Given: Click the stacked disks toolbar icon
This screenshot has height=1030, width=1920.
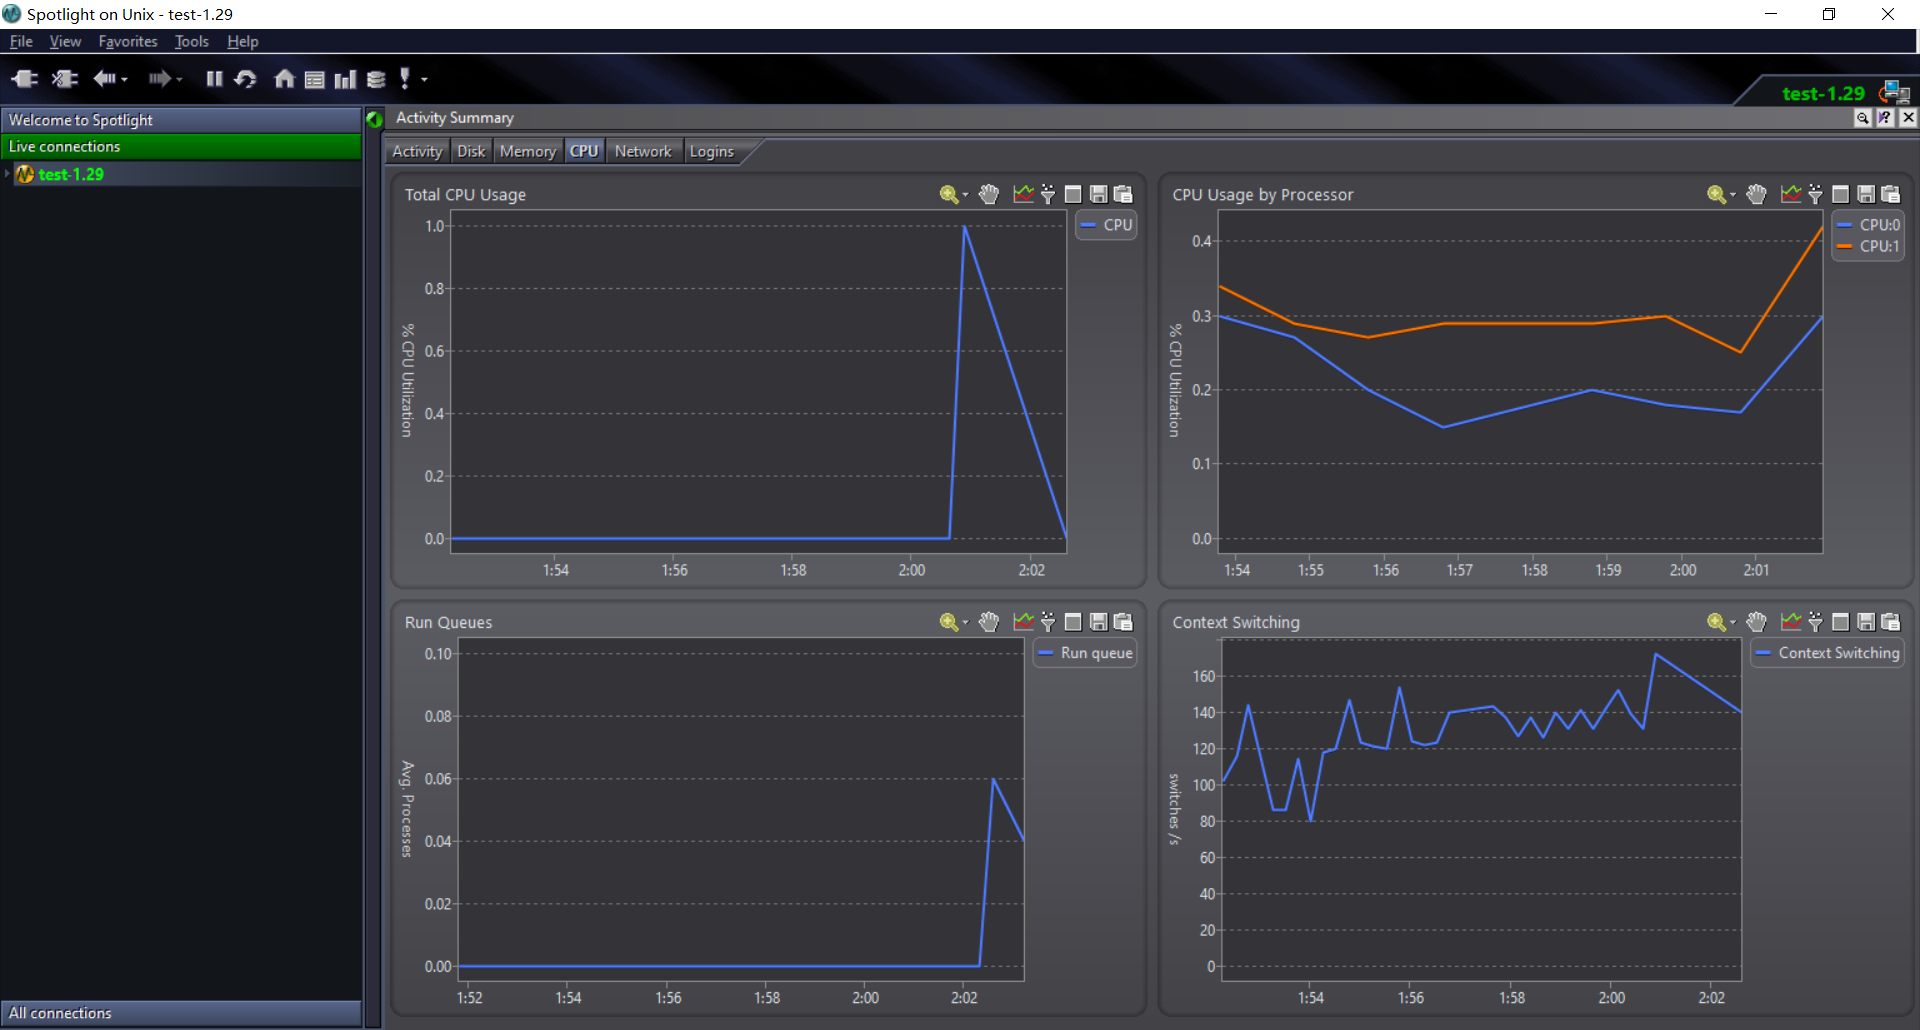Looking at the screenshot, I should click(x=376, y=80).
